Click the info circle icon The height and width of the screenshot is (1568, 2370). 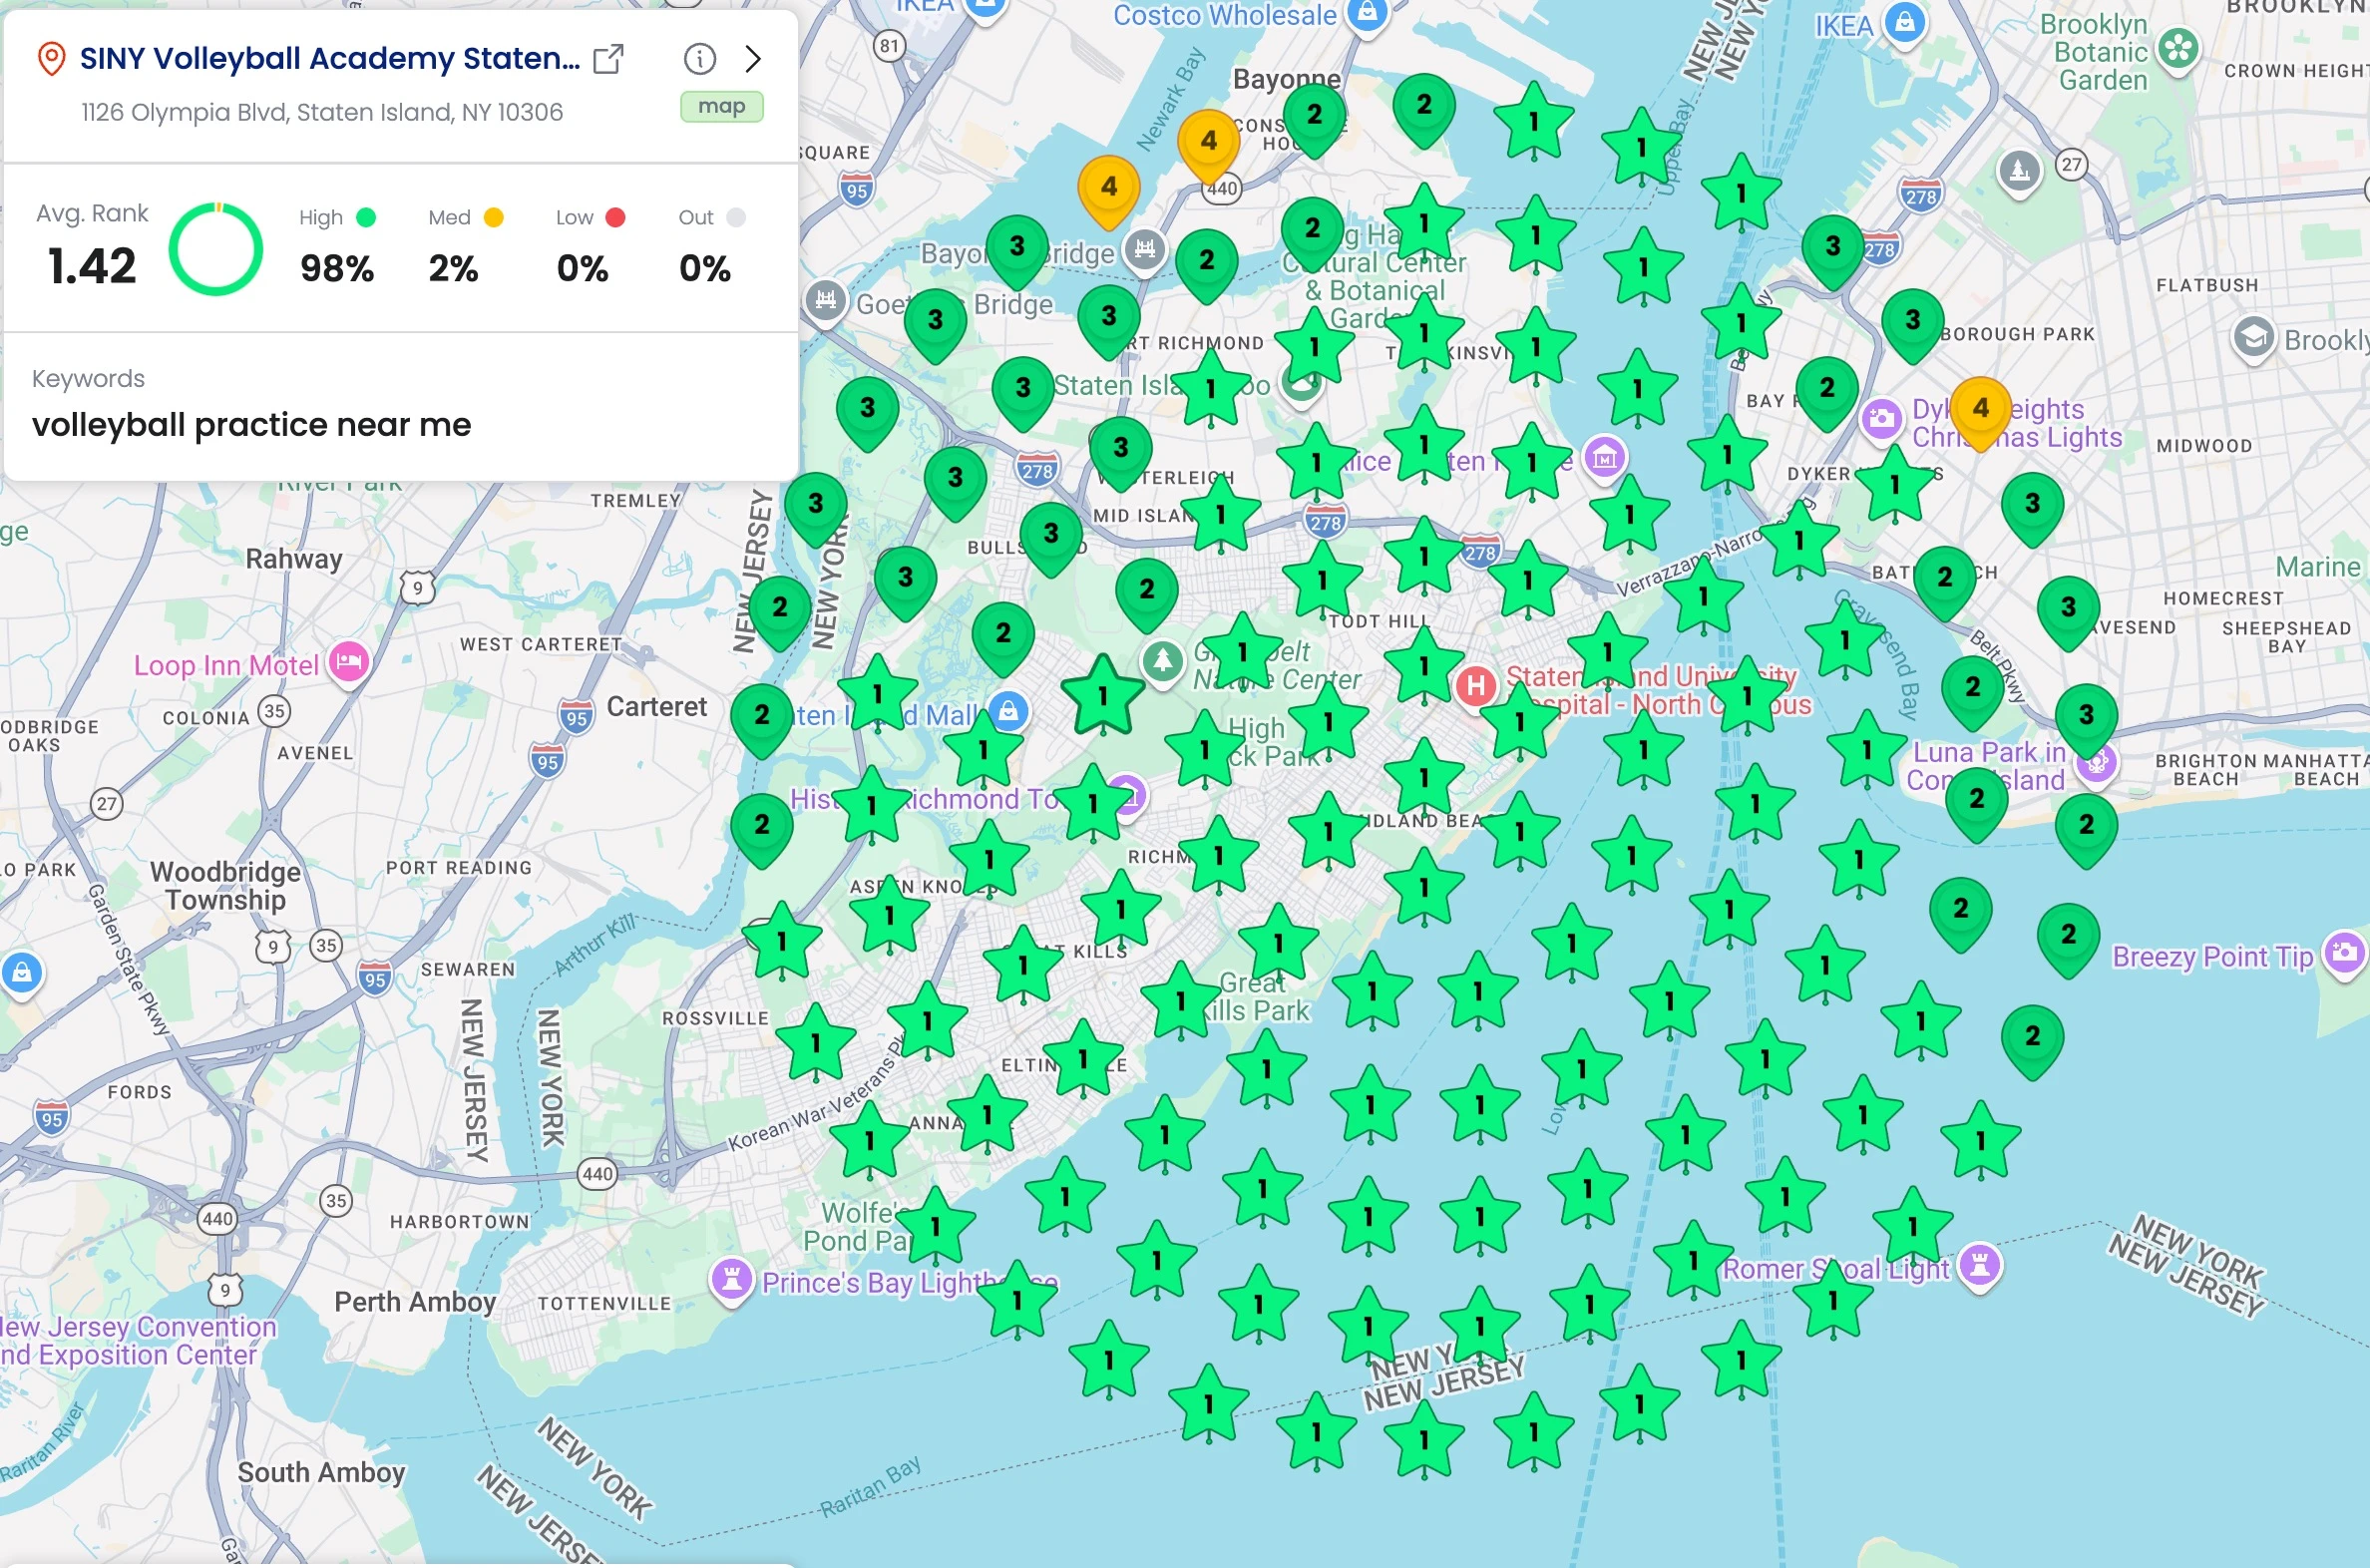coord(699,59)
